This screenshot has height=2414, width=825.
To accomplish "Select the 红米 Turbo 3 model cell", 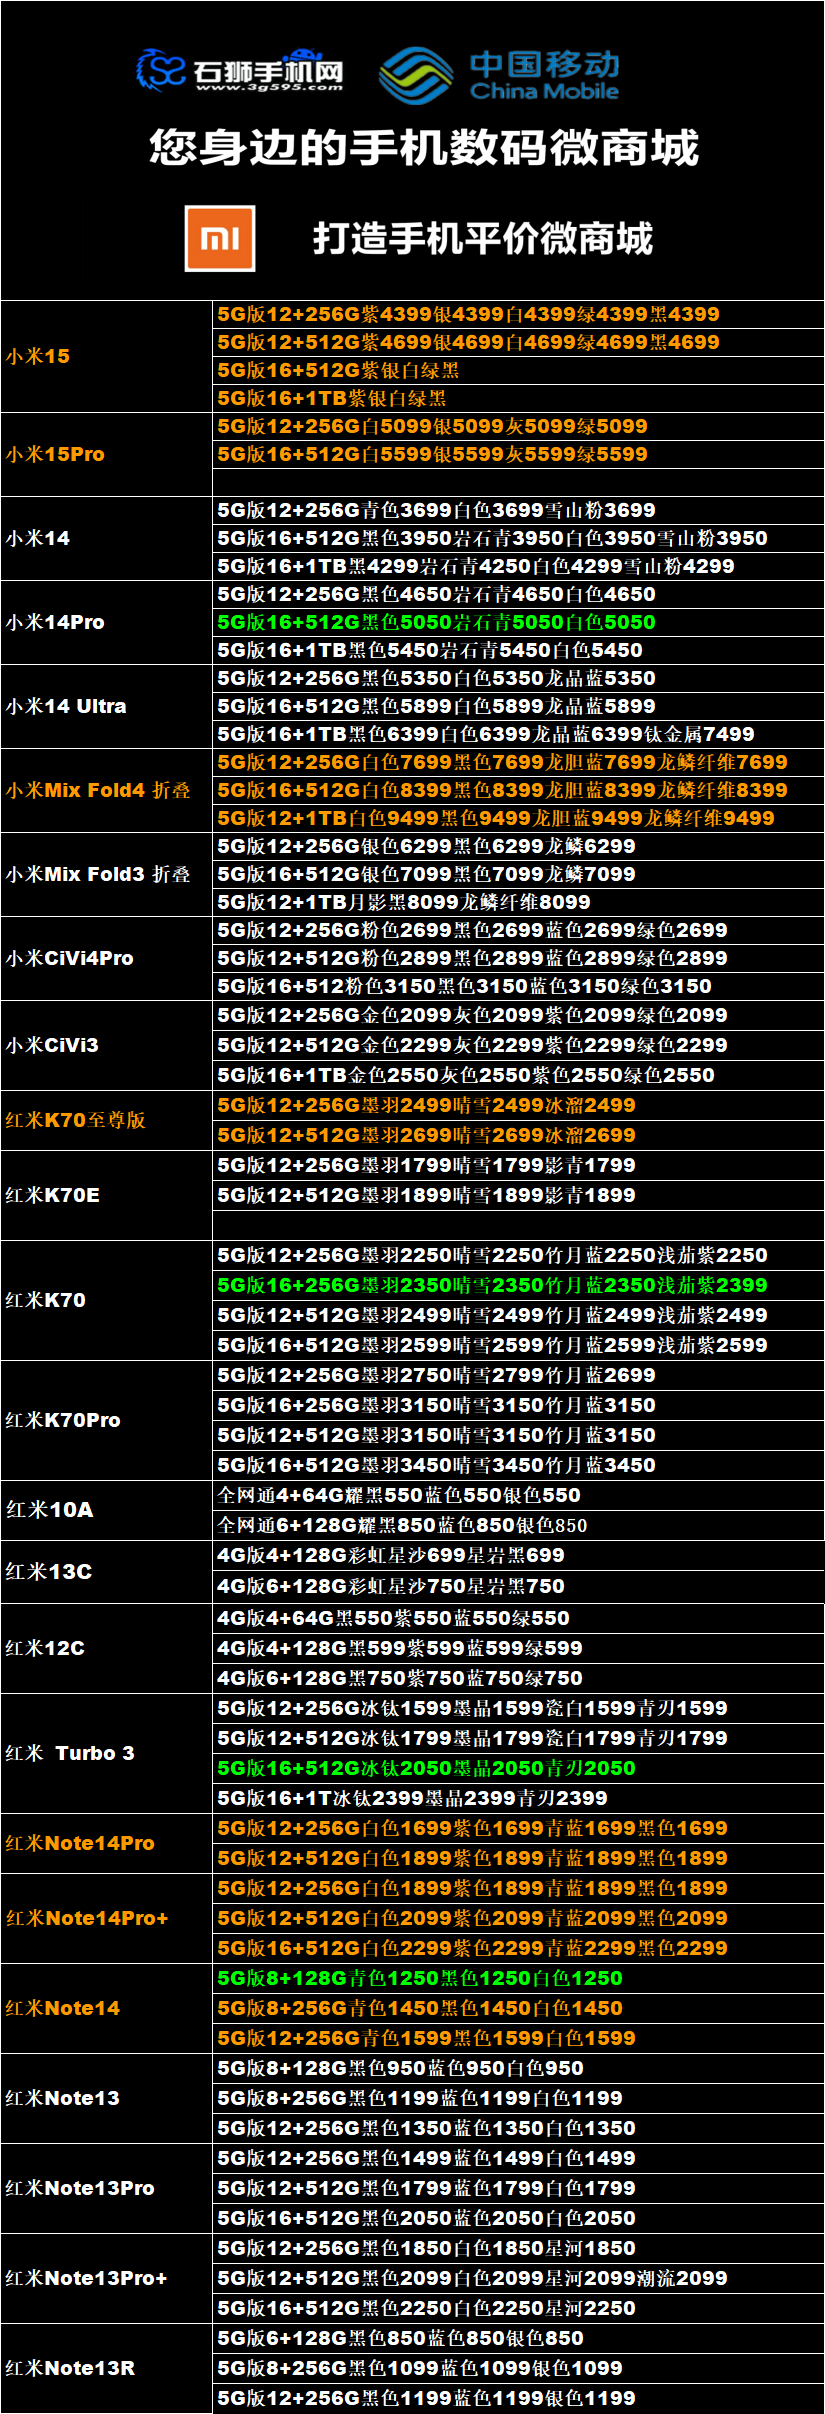I will click(106, 1753).
